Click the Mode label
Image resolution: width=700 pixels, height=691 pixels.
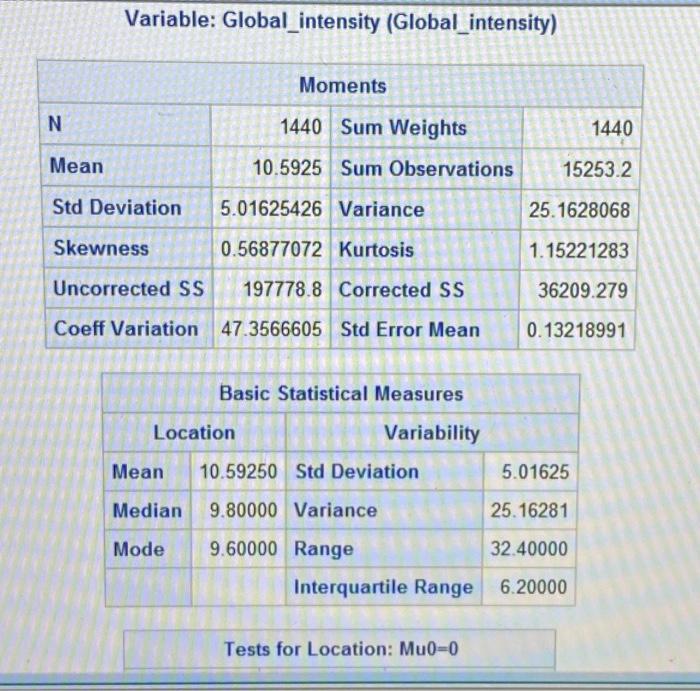tap(138, 549)
